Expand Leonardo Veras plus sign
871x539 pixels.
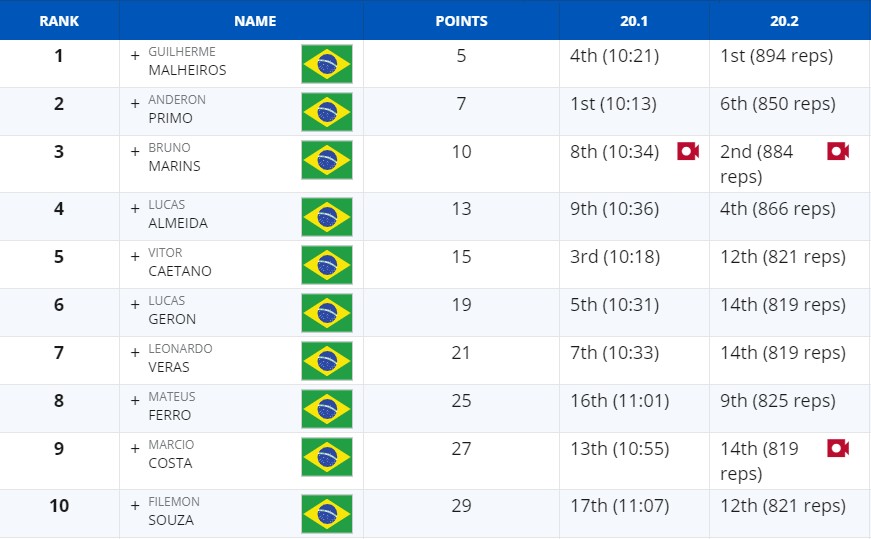(x=135, y=352)
